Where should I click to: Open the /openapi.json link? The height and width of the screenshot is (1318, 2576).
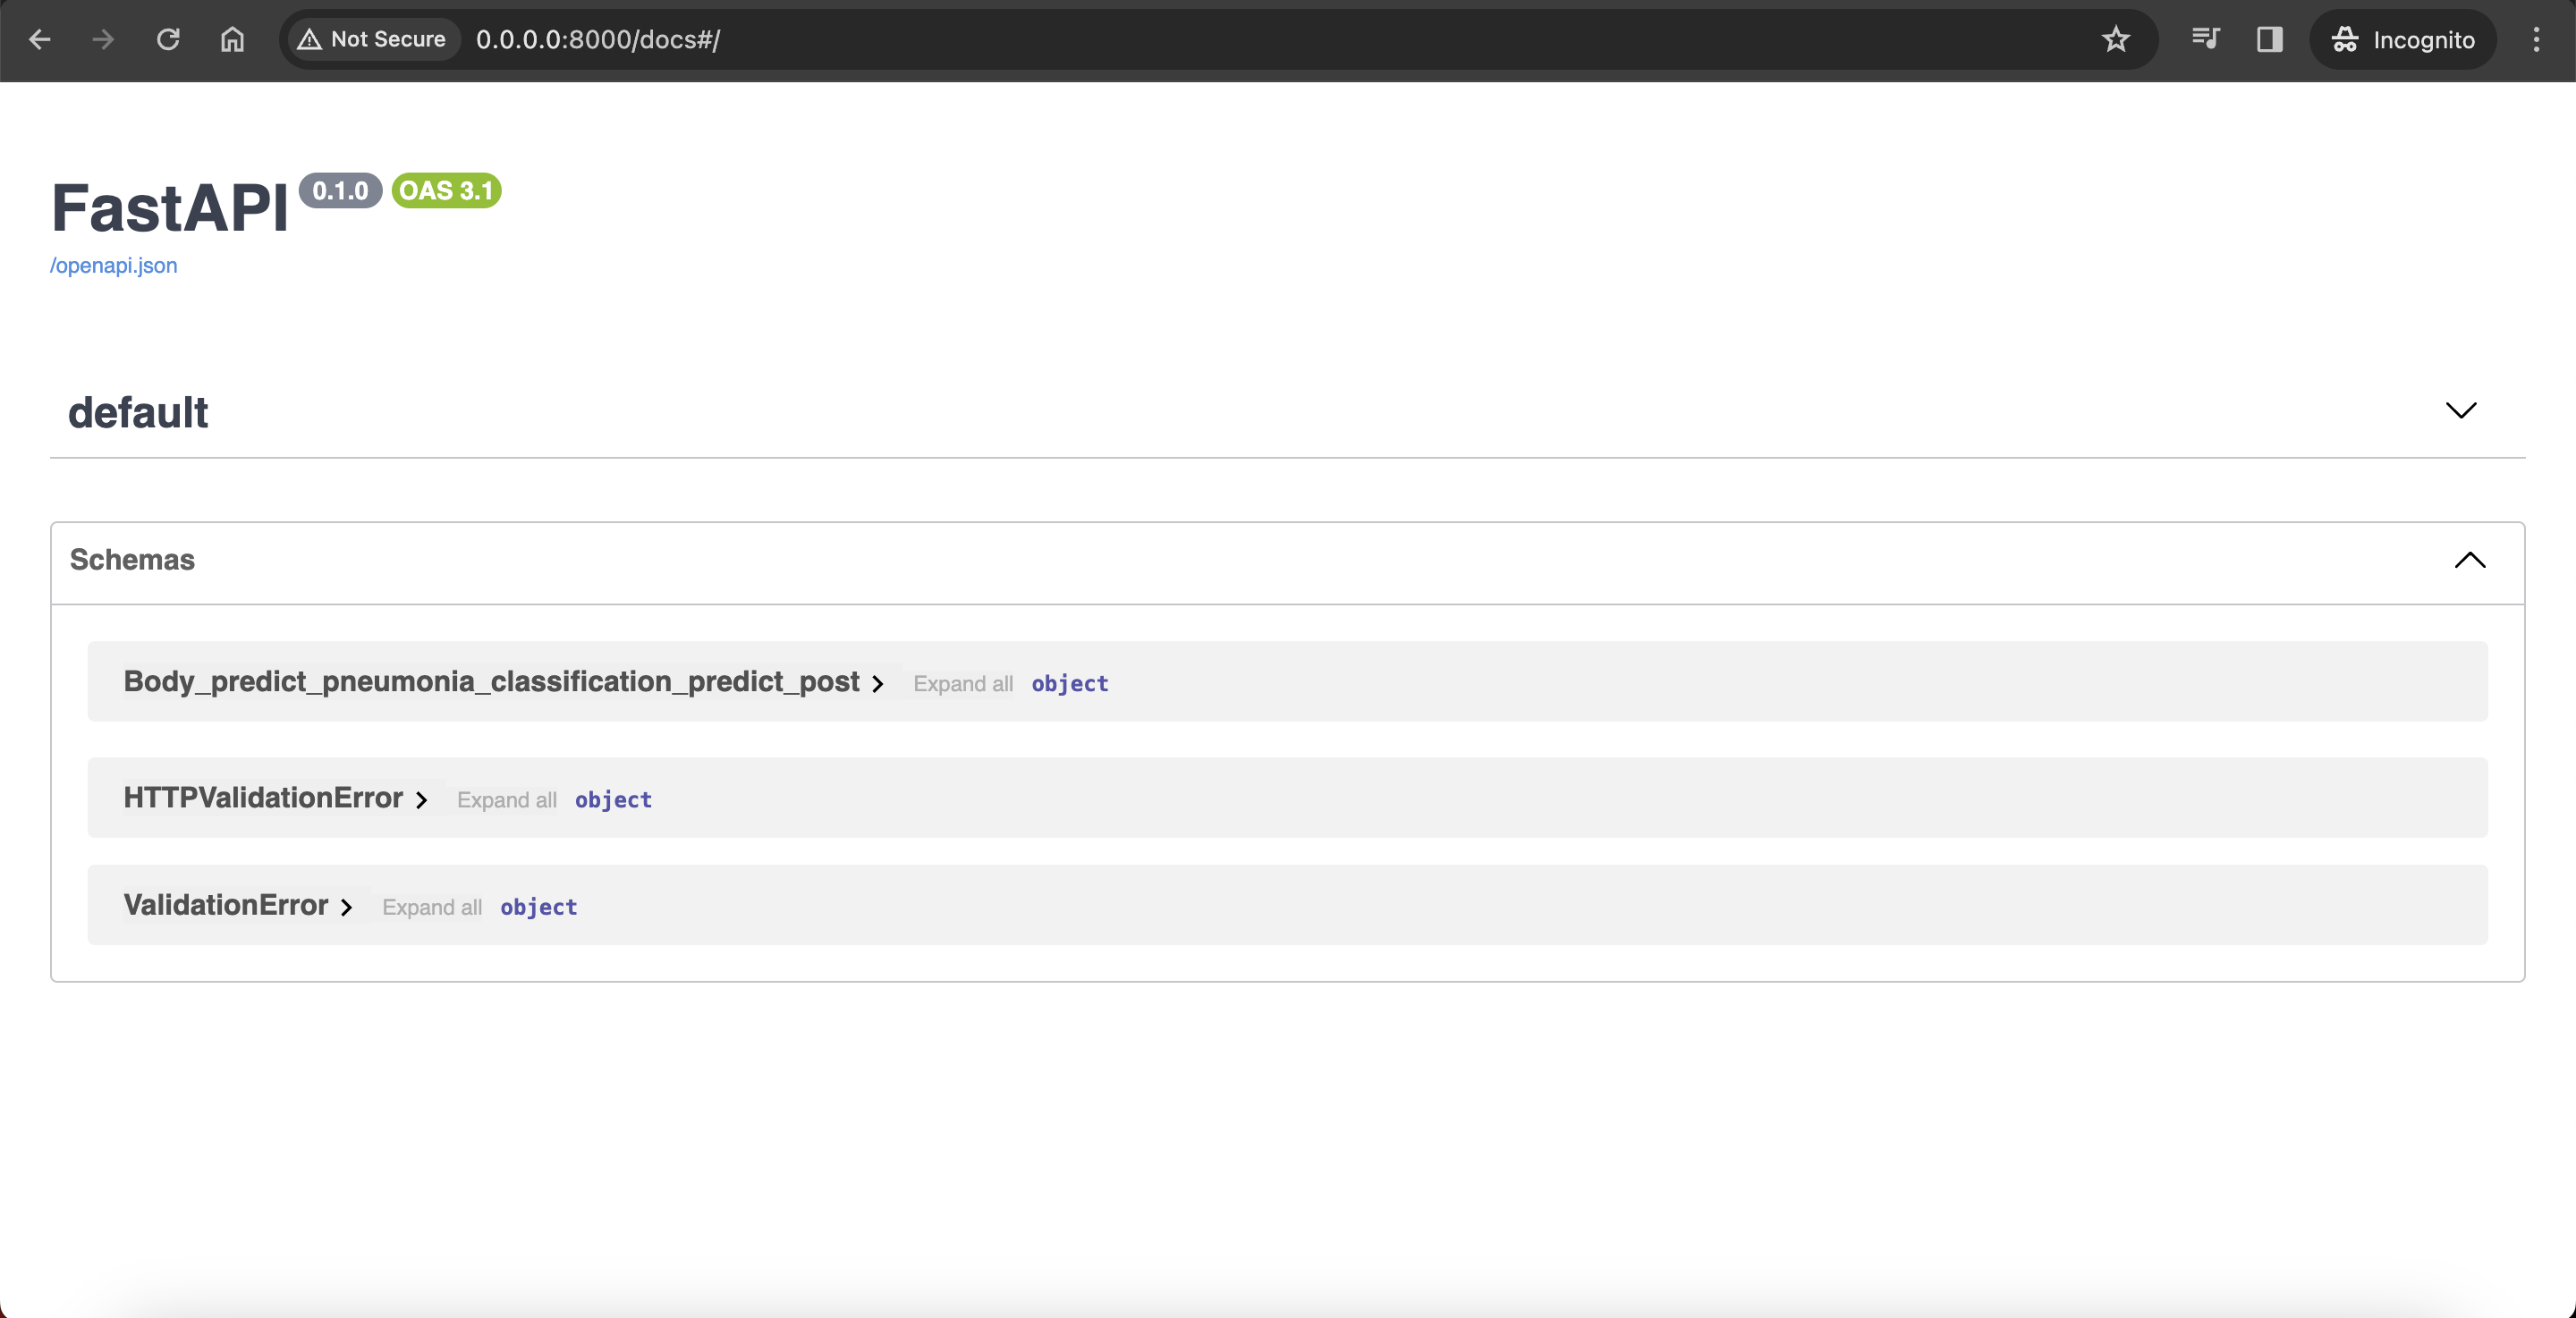click(113, 265)
